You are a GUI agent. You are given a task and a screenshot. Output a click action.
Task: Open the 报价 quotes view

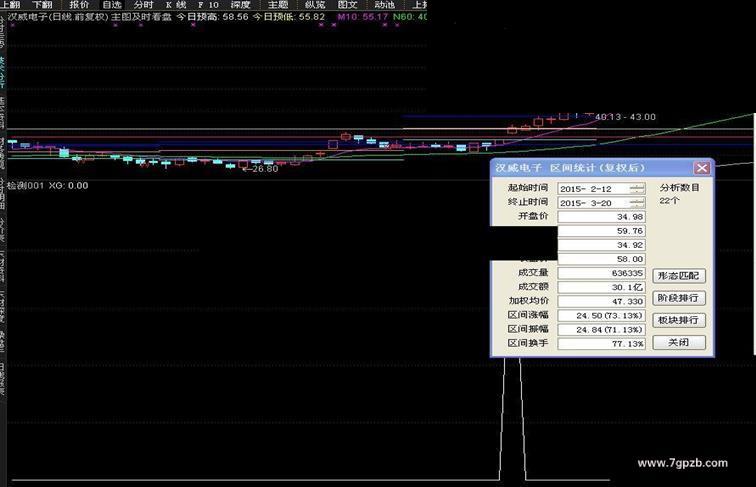coord(79,5)
